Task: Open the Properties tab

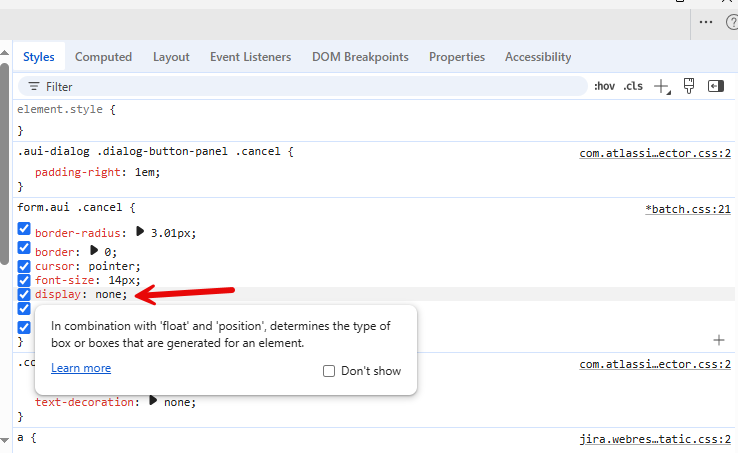Action: coord(457,57)
